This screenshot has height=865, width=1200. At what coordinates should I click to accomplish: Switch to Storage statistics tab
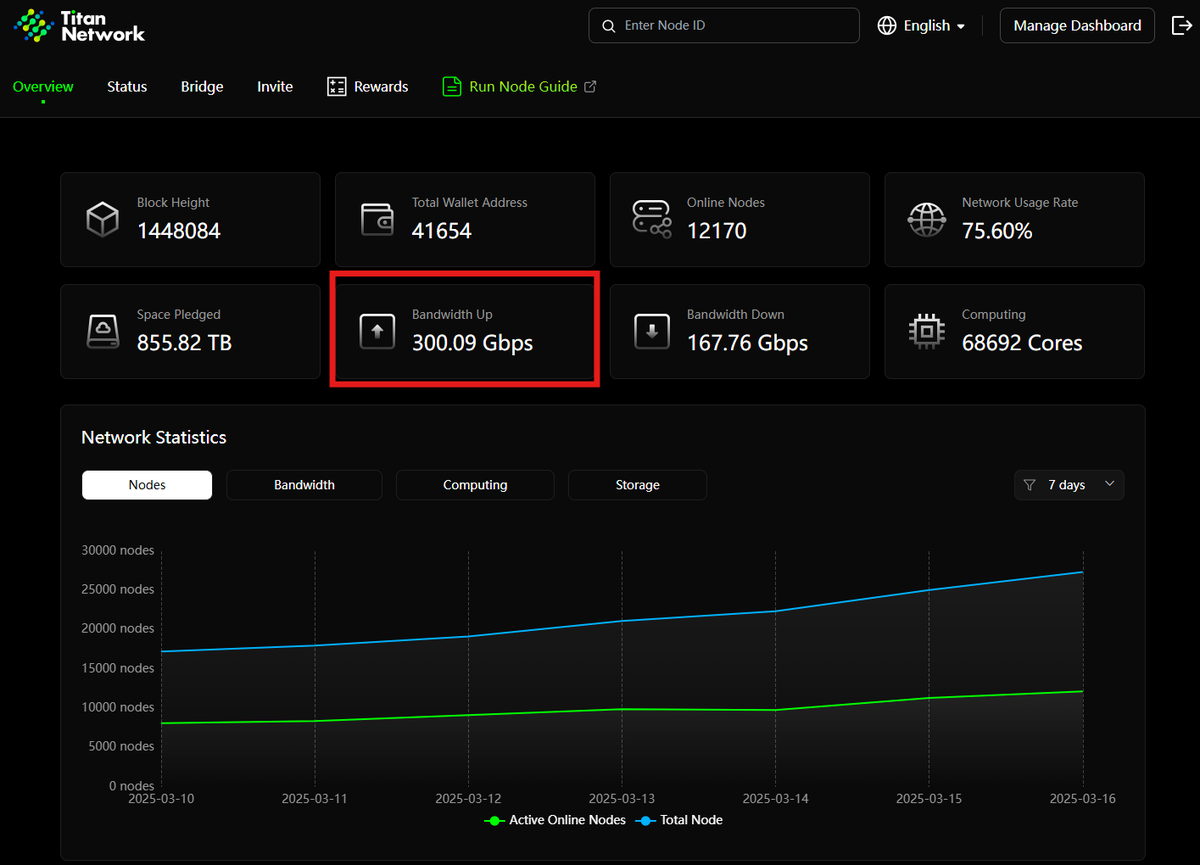[x=638, y=485]
